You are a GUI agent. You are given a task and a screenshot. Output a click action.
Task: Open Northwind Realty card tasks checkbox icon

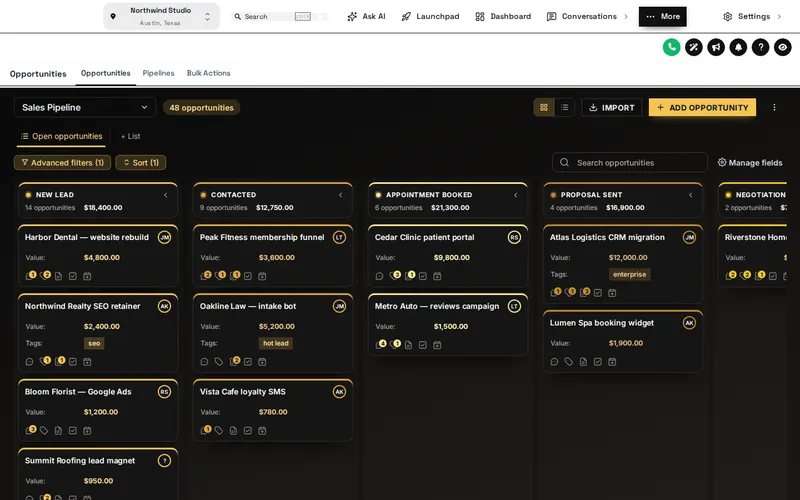[x=72, y=362]
